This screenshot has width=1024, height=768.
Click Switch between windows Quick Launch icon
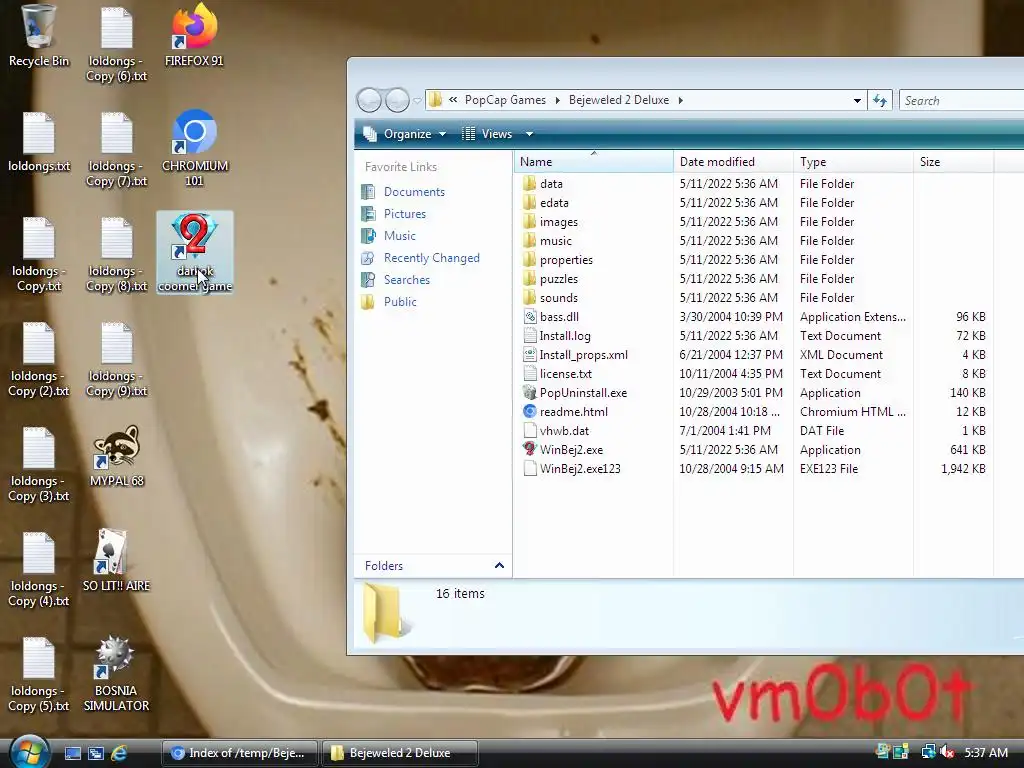(x=95, y=753)
